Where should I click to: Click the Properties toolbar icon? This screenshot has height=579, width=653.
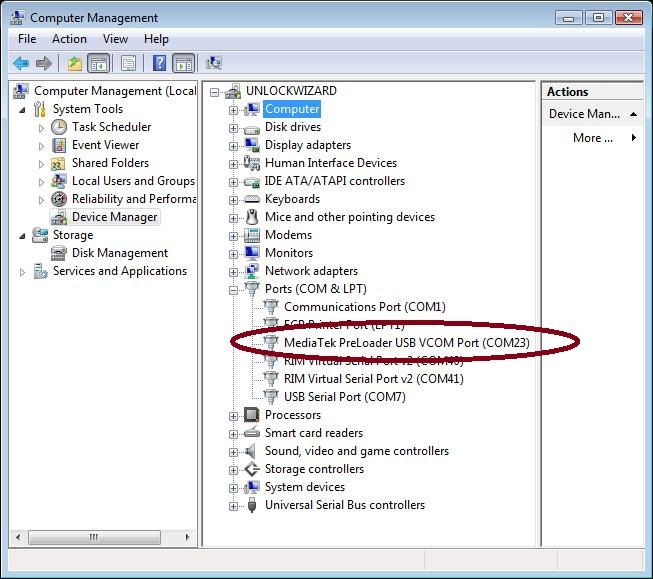point(128,63)
